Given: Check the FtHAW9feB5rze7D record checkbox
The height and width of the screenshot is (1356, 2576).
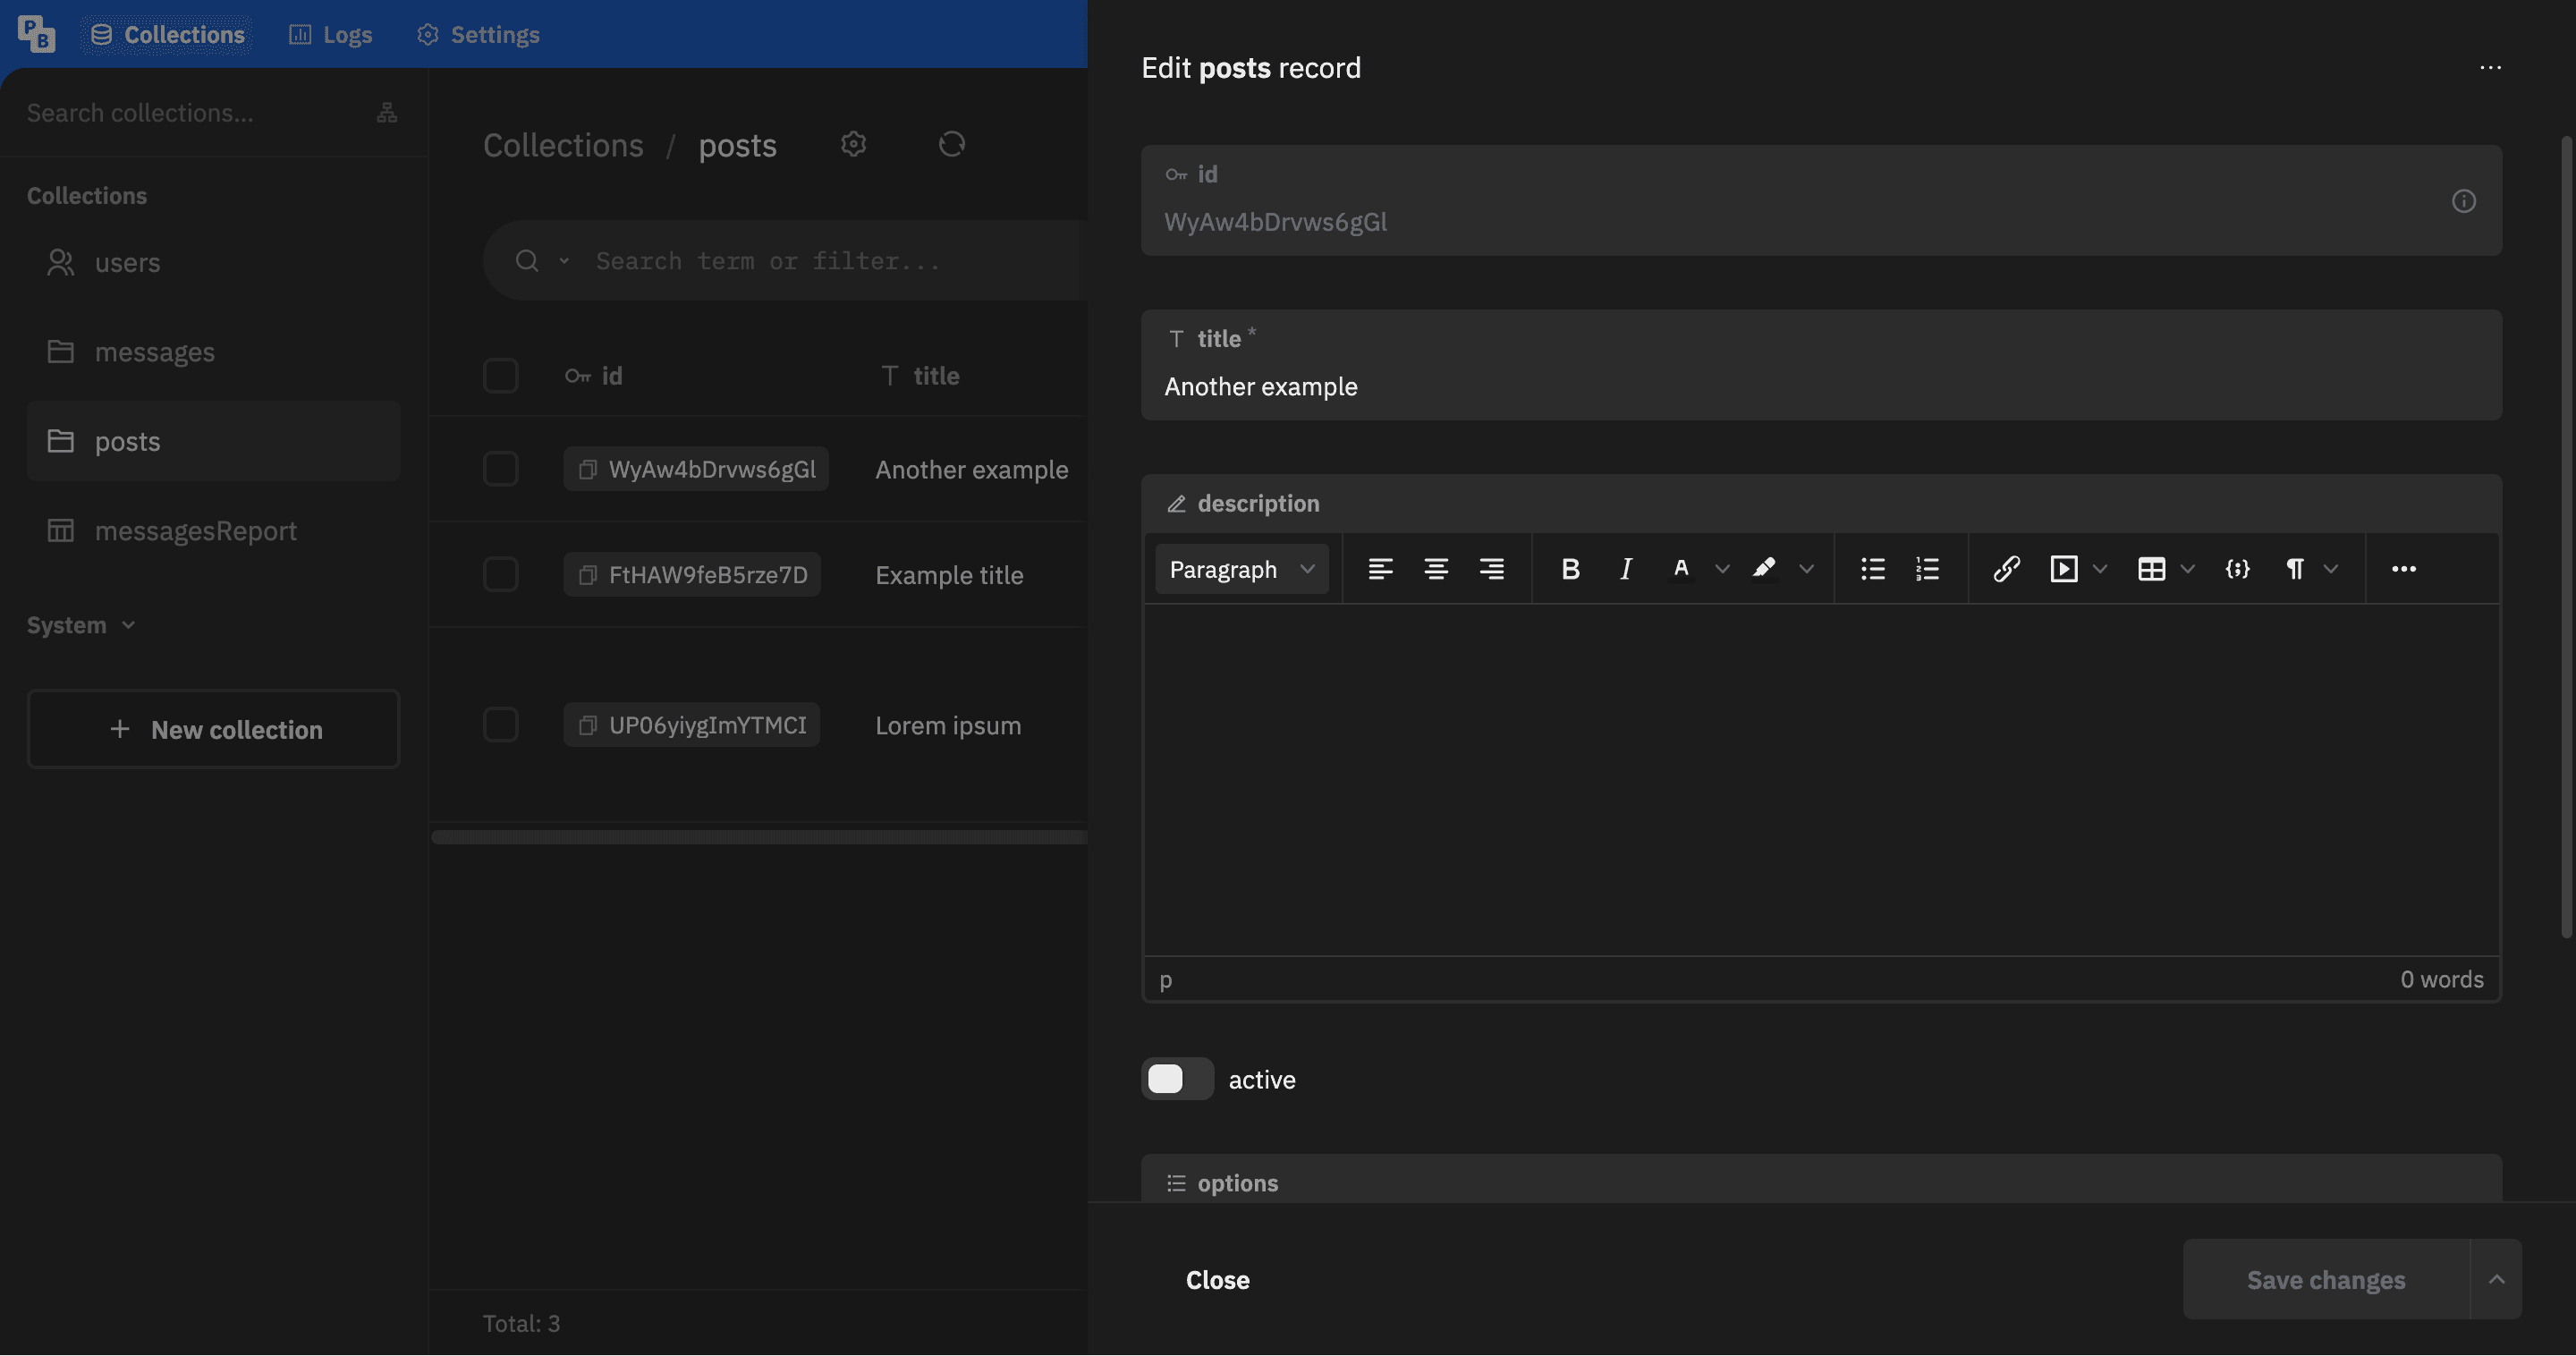Looking at the screenshot, I should pos(500,574).
